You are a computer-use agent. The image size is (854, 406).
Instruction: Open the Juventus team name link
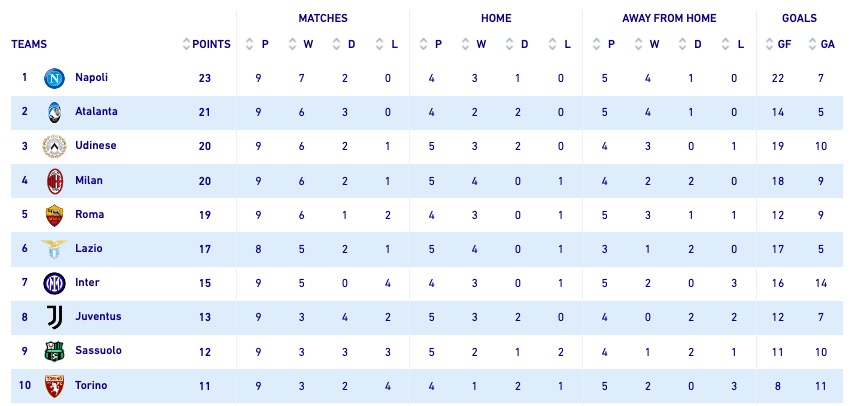click(x=98, y=317)
